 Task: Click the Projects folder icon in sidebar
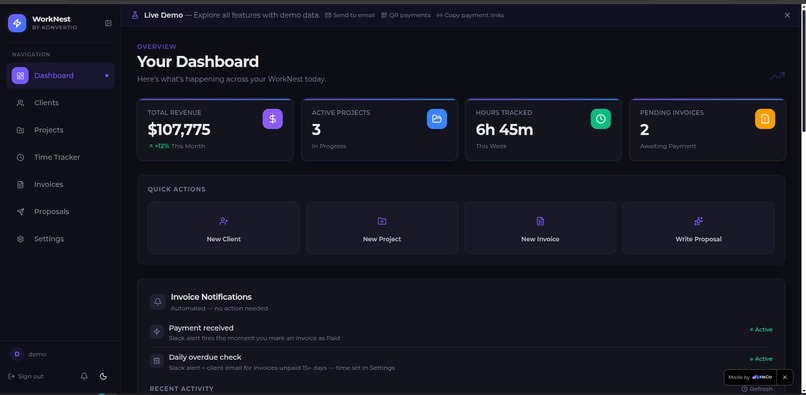[21, 130]
